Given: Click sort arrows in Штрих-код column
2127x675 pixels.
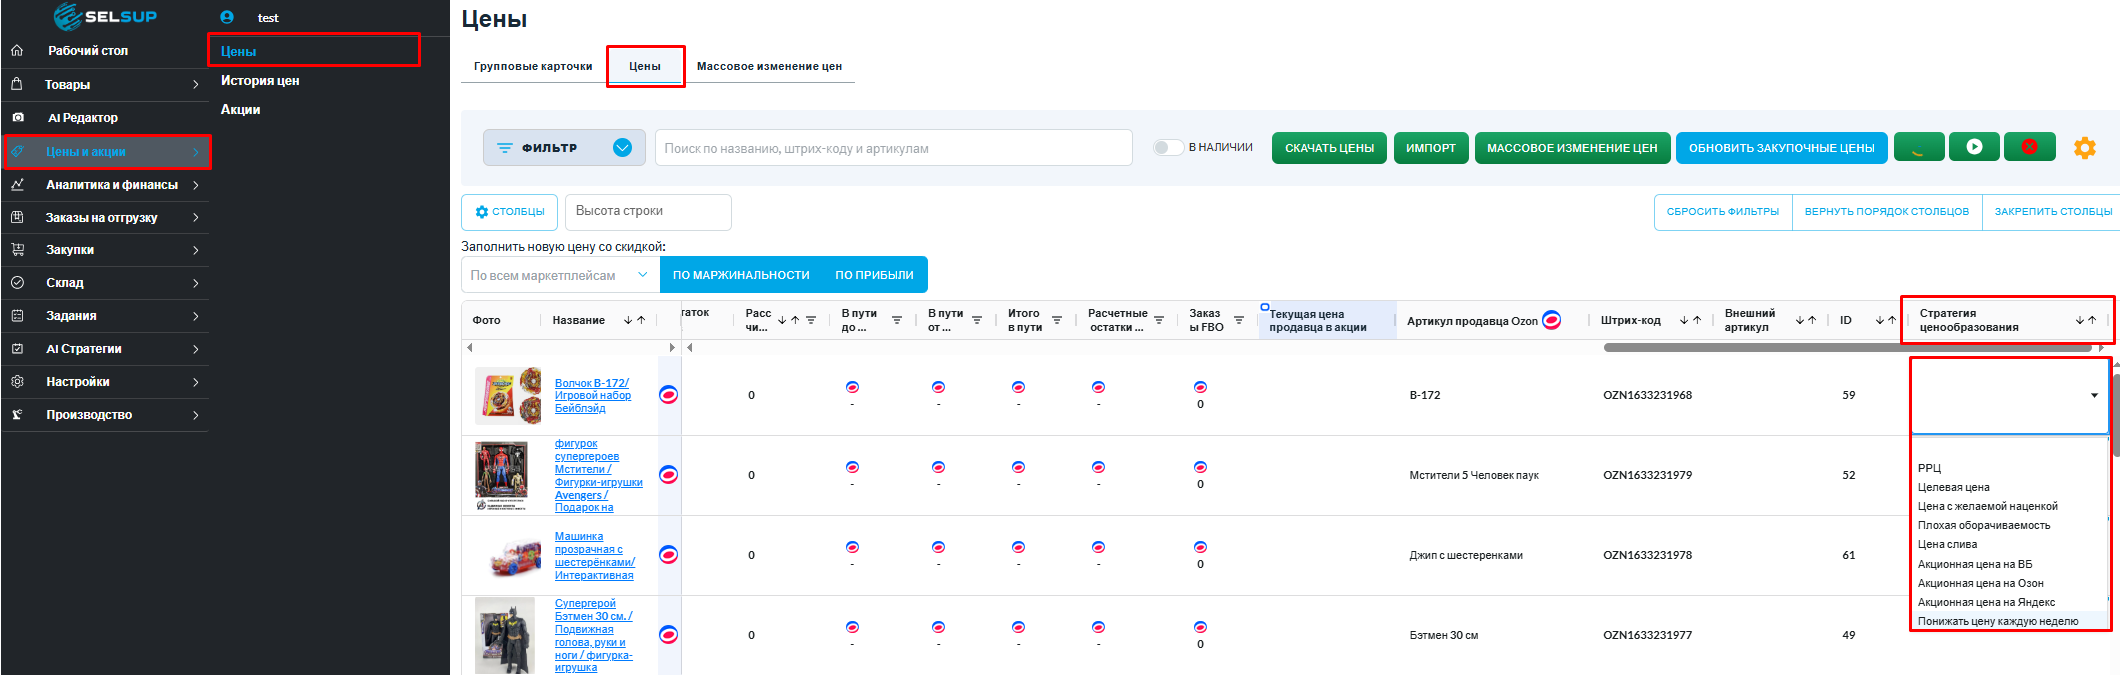Looking at the screenshot, I should tap(1690, 320).
